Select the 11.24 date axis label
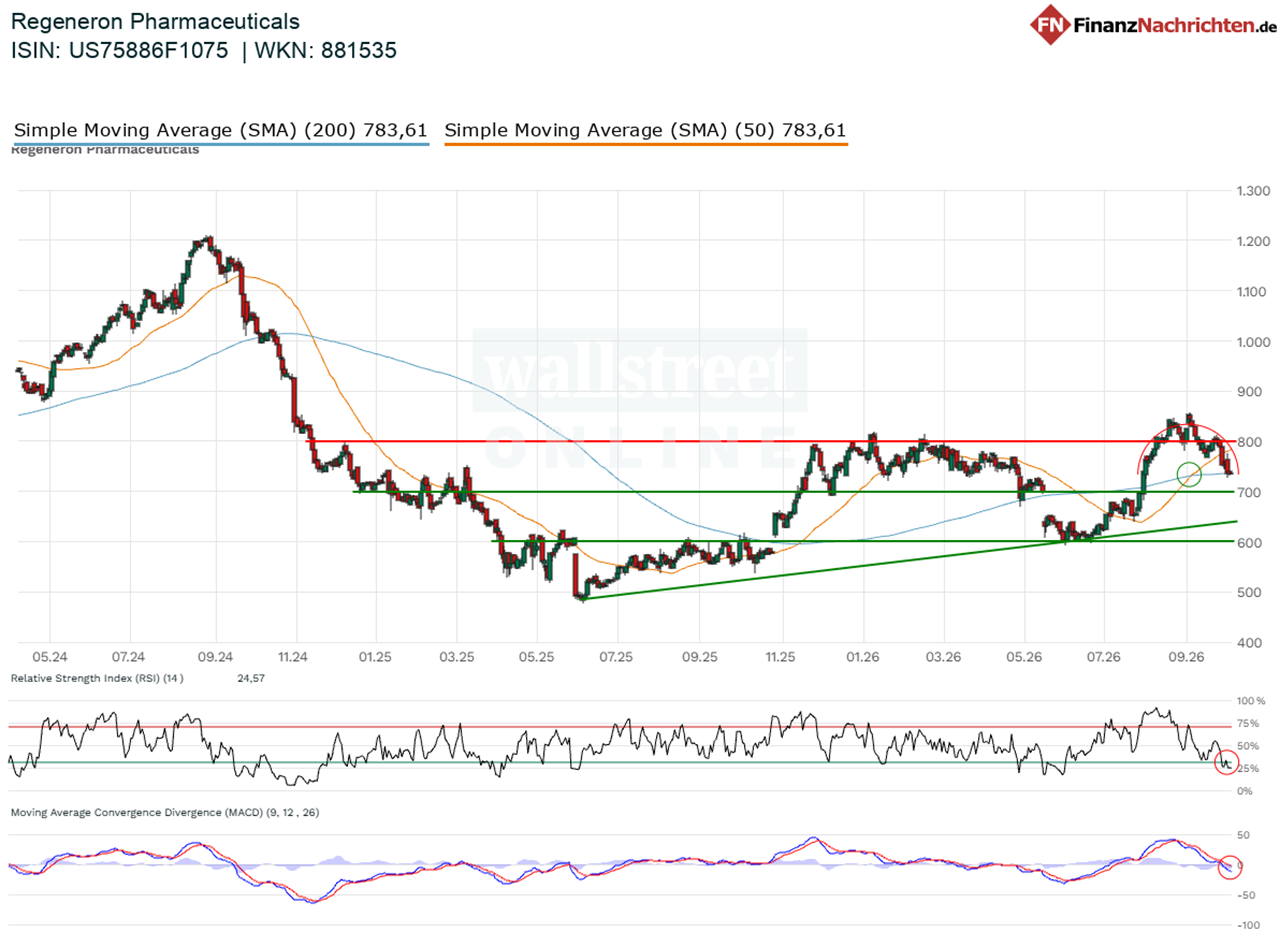Viewport: 1280px width, 940px height. tap(295, 656)
